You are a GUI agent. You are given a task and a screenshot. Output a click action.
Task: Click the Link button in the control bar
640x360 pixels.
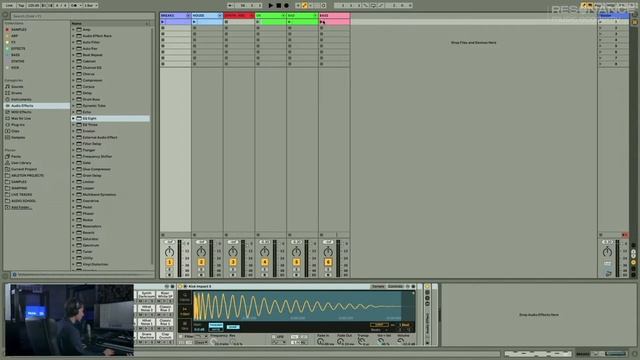9,5
